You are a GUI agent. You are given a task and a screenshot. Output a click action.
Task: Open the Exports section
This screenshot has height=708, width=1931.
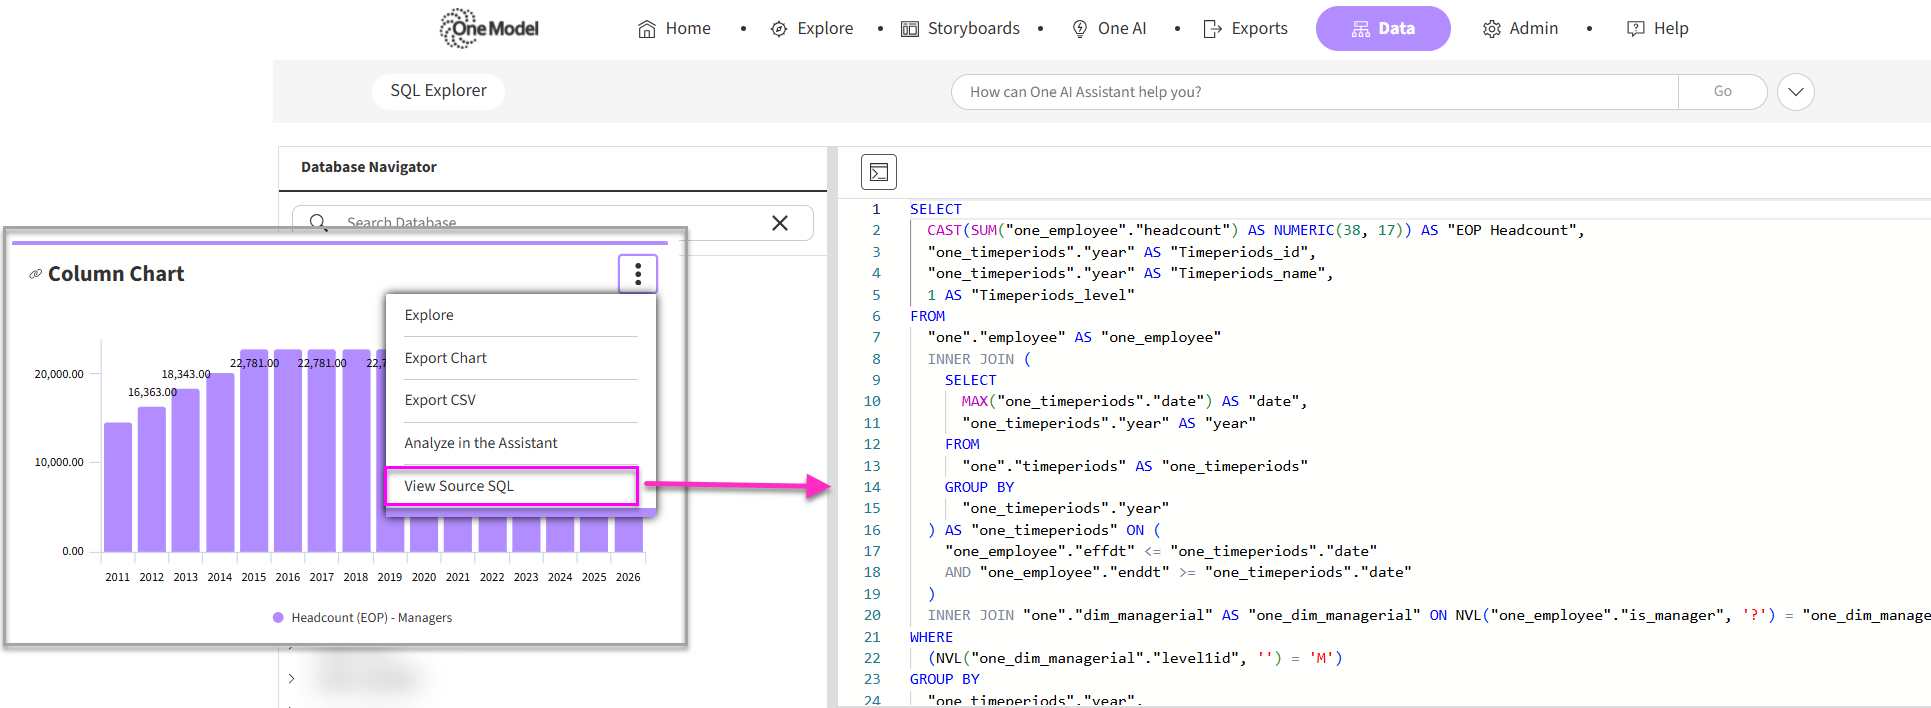[1245, 29]
